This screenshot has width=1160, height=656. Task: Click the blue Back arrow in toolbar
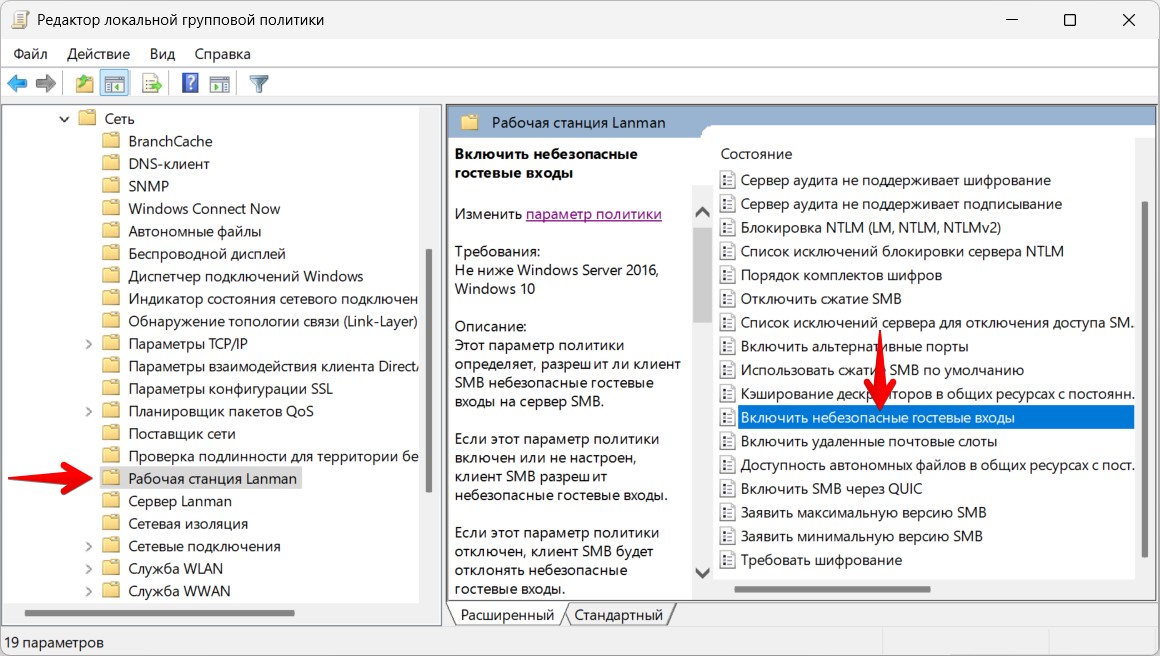[17, 84]
